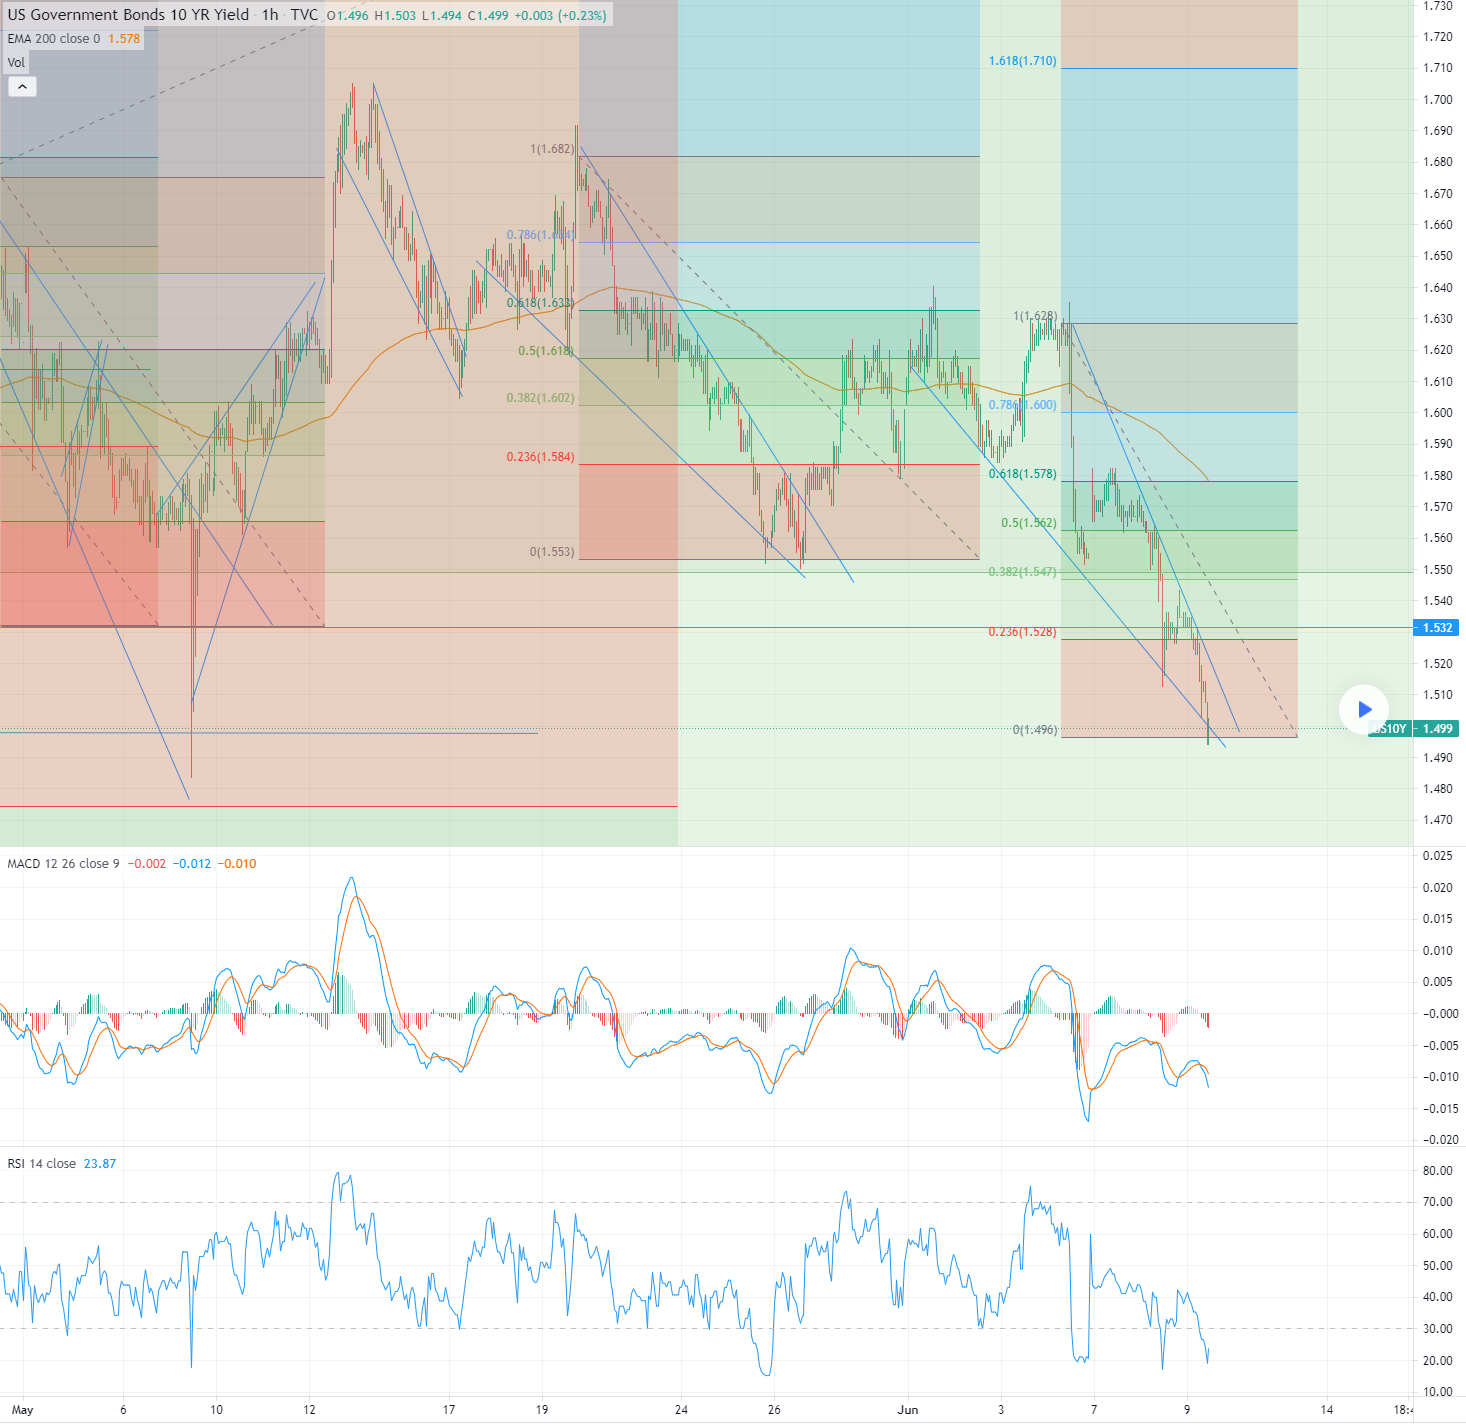Collapse the indicator legend with chevron button
This screenshot has height=1426, width=1466.
coord(22,87)
